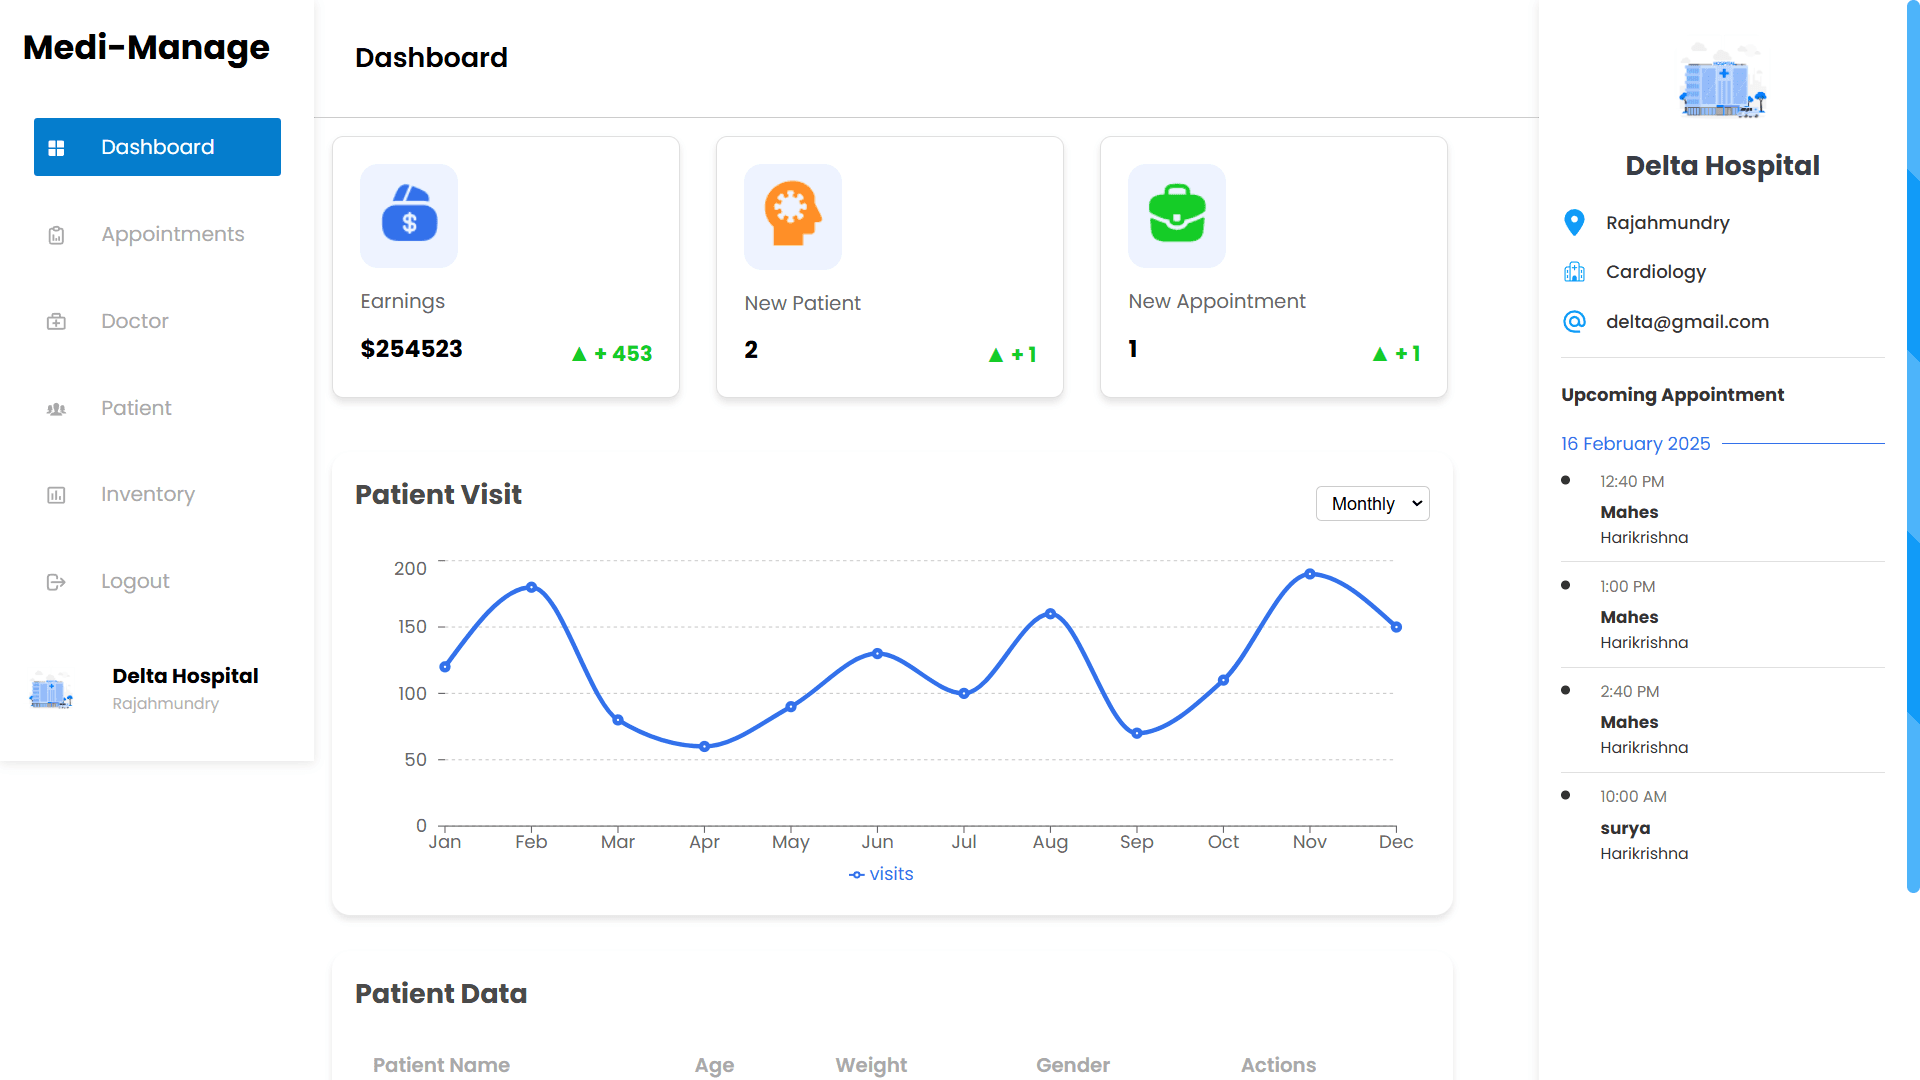Click the delta@gmail.com email text
Screen dimensions: 1920x1080
click(1687, 322)
